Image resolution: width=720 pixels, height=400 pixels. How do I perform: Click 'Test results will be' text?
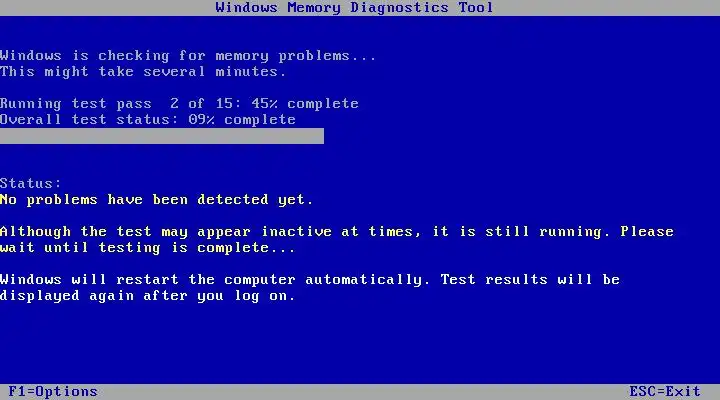[530, 280]
